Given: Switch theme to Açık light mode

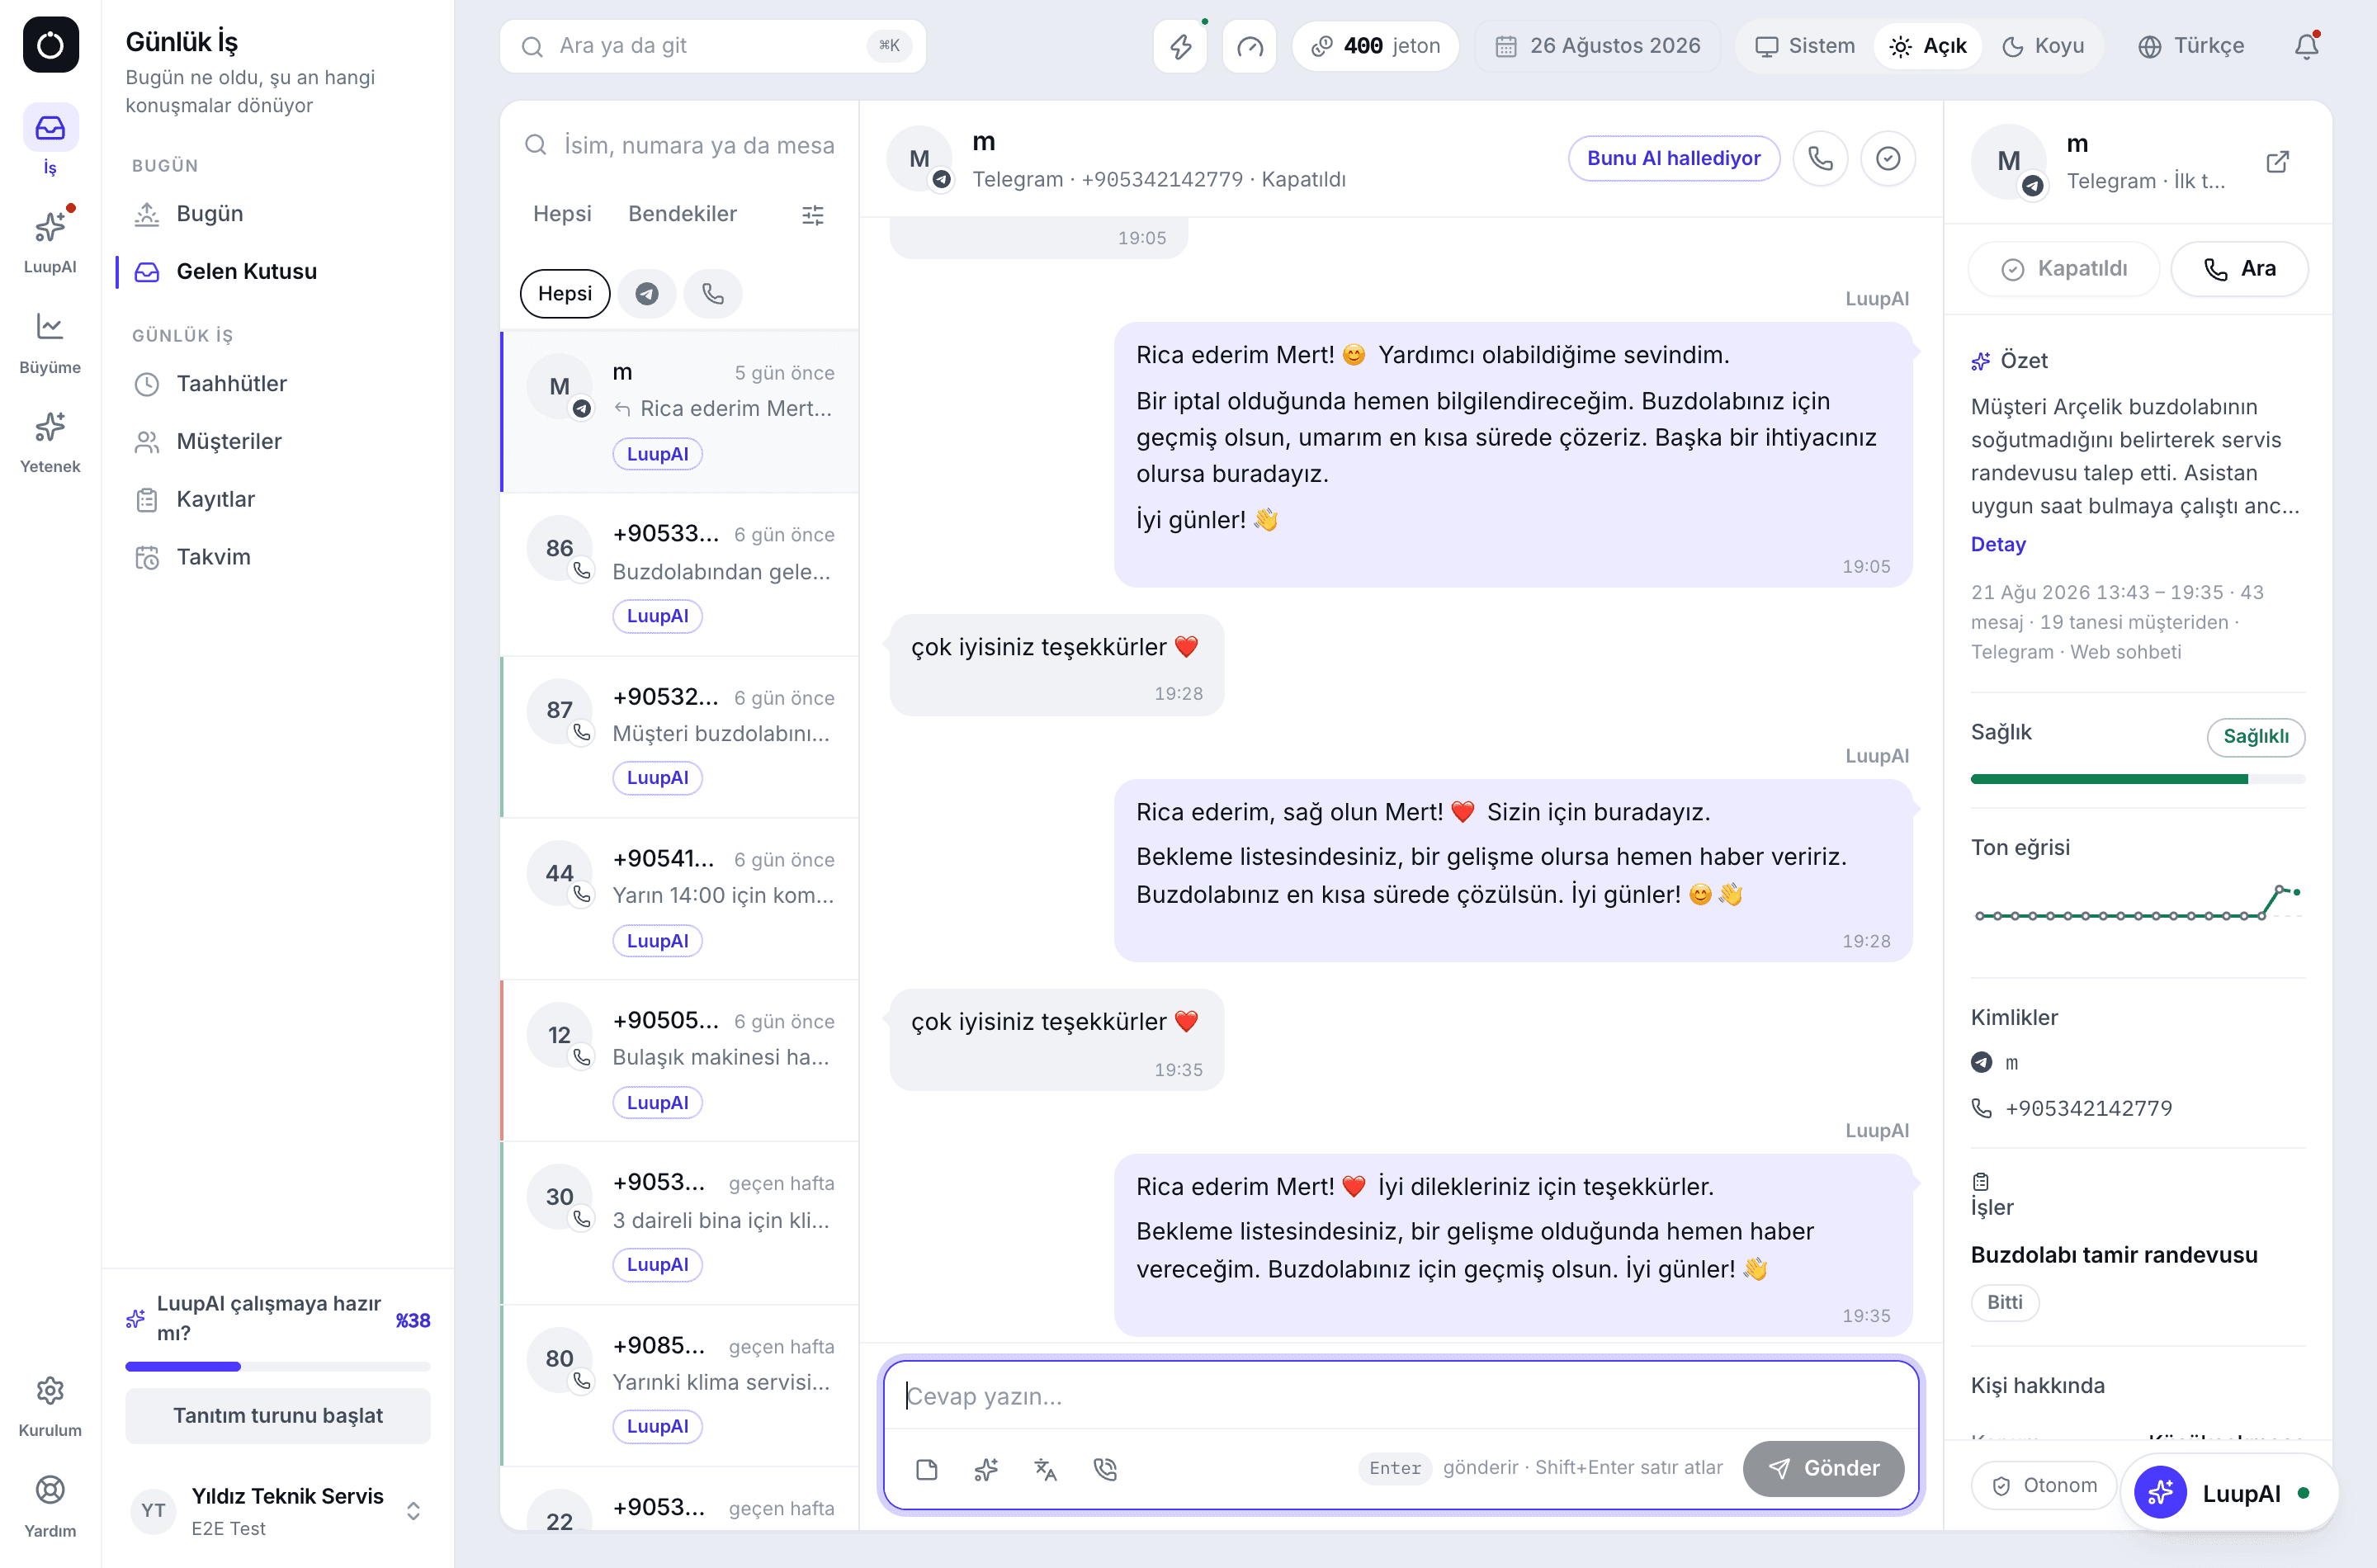Looking at the screenshot, I should click(x=1928, y=46).
